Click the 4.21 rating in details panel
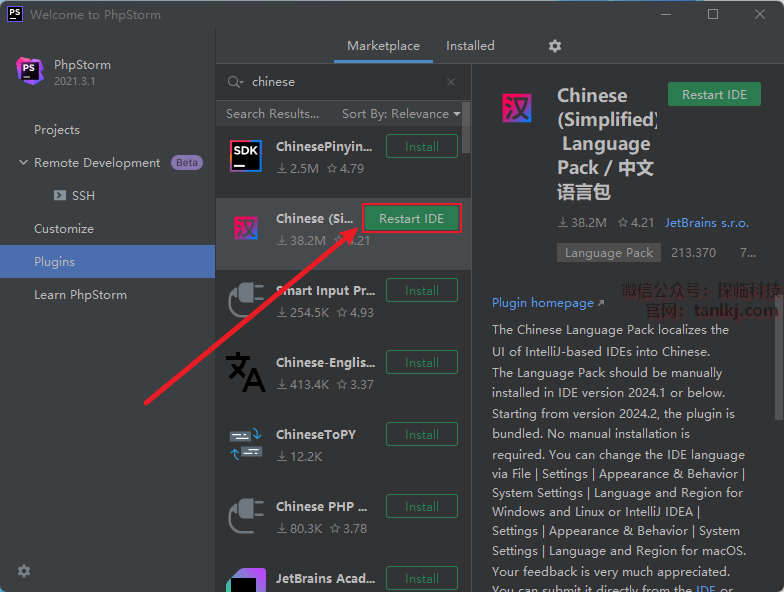The image size is (784, 592). pos(636,223)
